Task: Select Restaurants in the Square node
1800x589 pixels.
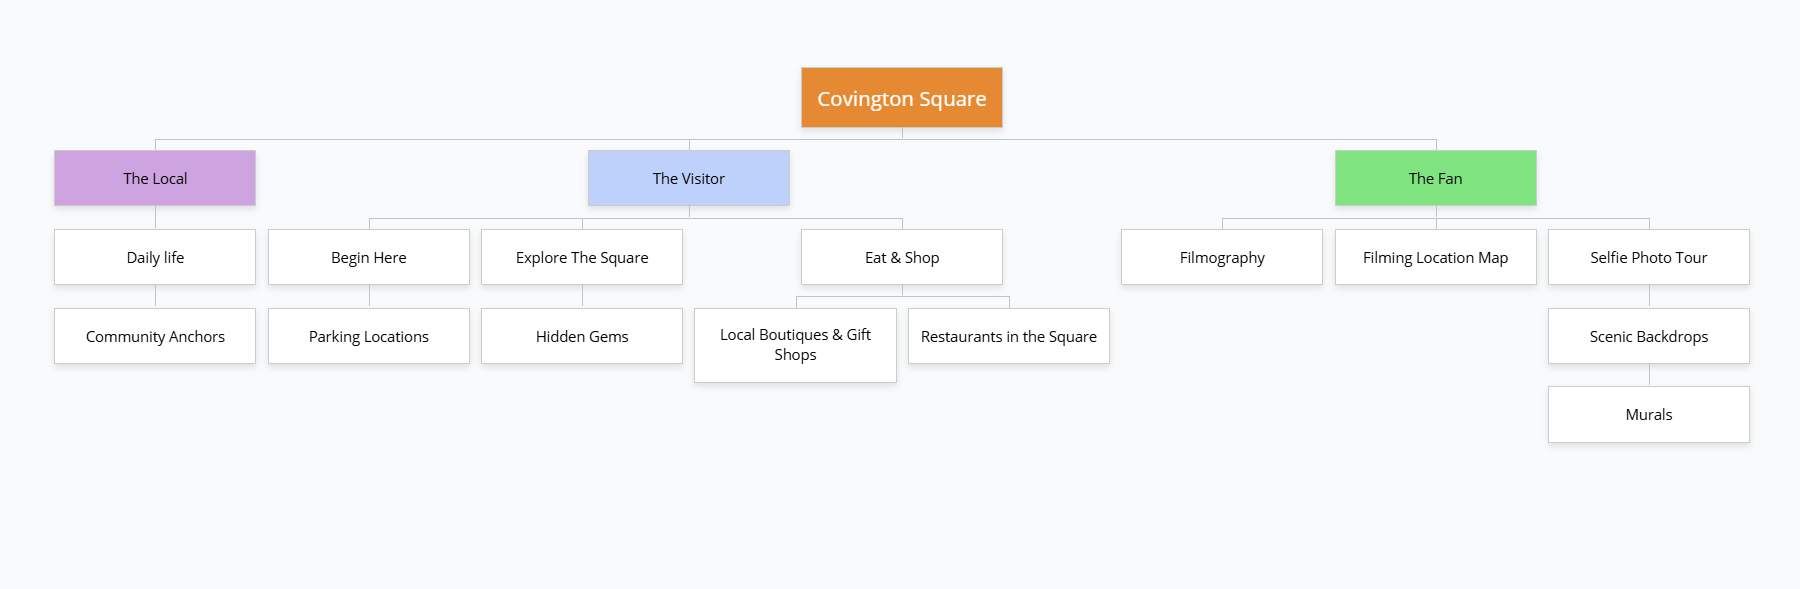Action: tap(1008, 336)
